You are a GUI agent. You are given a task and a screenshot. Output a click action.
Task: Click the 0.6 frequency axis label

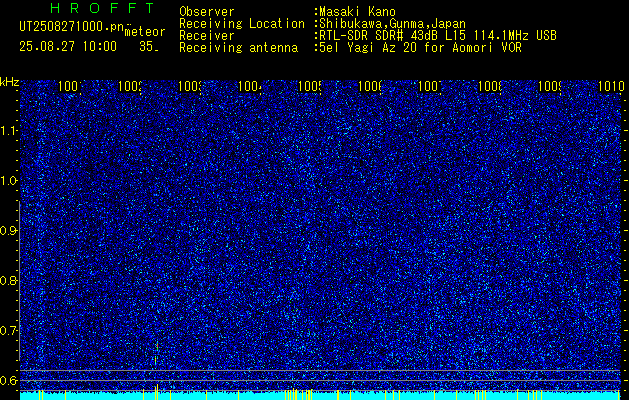(x=8, y=380)
